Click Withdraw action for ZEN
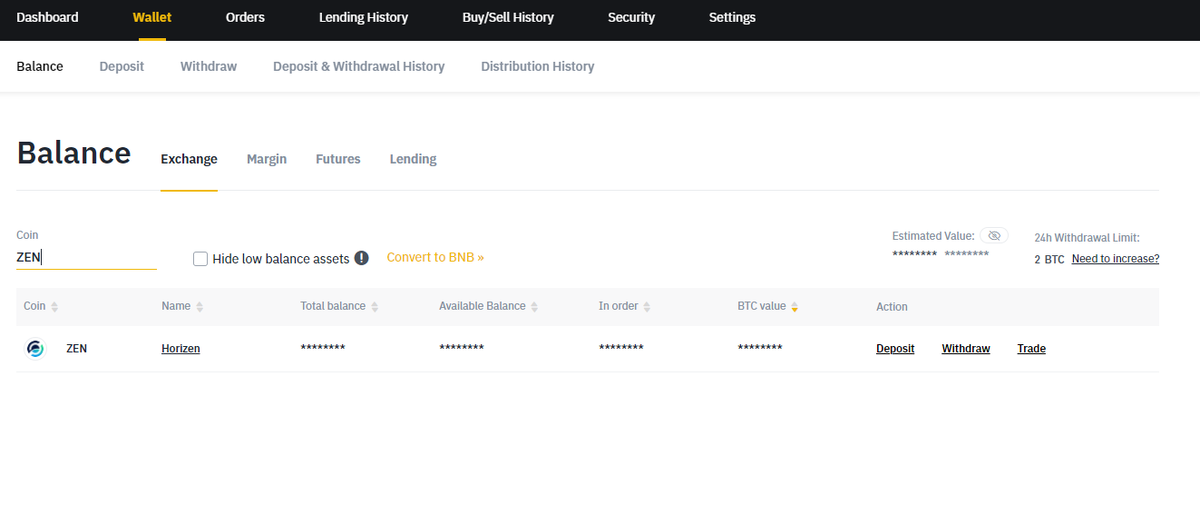Image resolution: width=1200 pixels, height=505 pixels. coord(966,349)
